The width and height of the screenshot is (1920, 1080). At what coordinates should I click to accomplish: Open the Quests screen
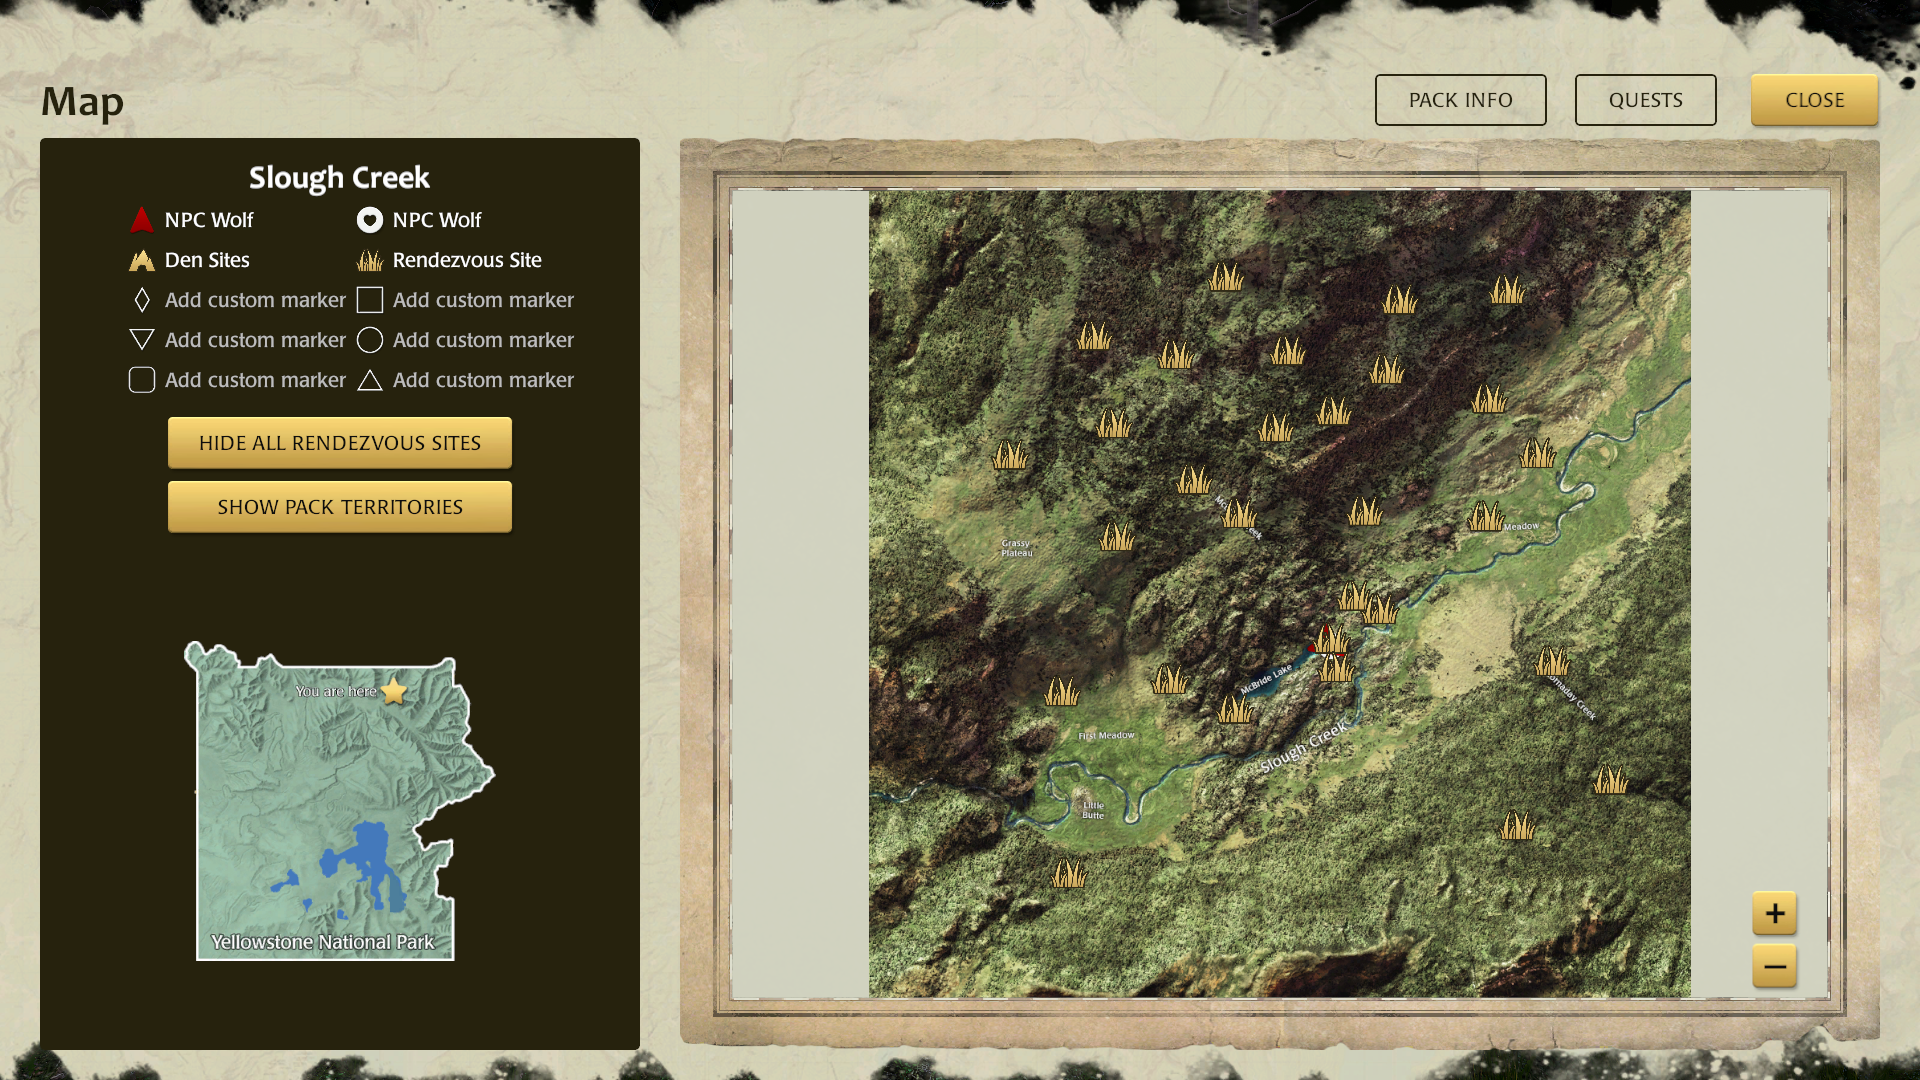1645,100
